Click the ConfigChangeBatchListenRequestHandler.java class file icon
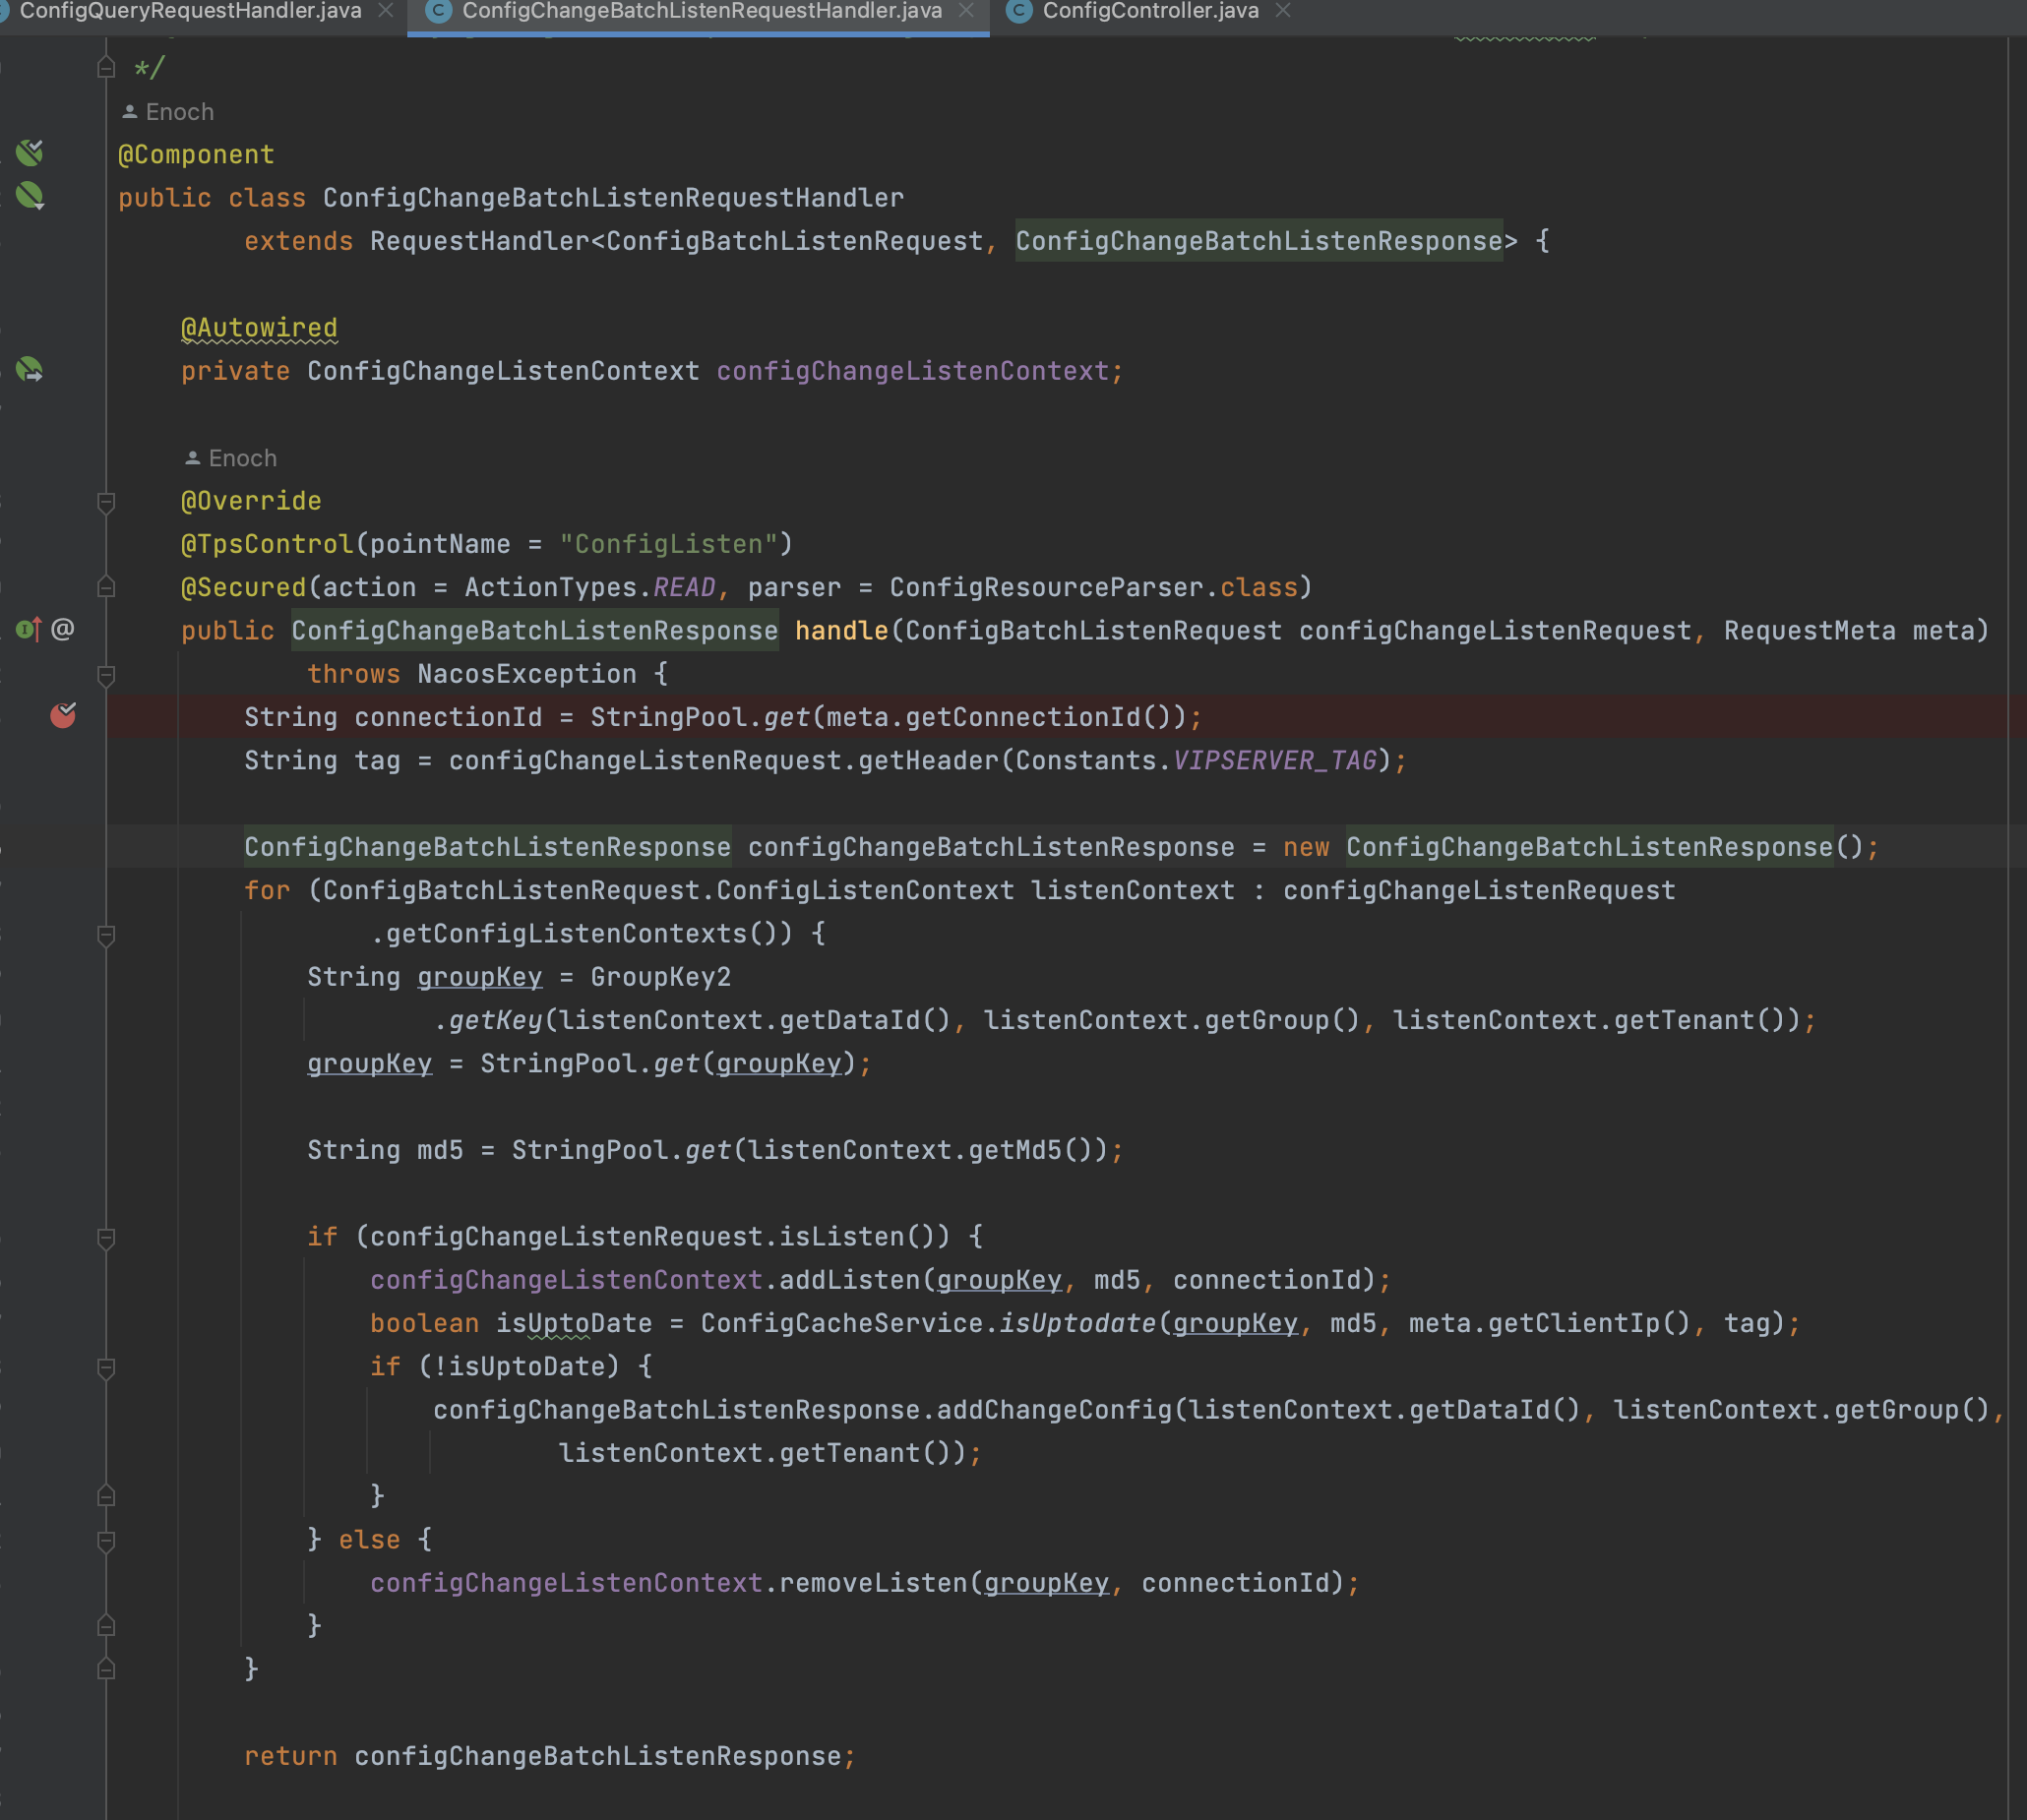The width and height of the screenshot is (2027, 1820). tap(438, 11)
